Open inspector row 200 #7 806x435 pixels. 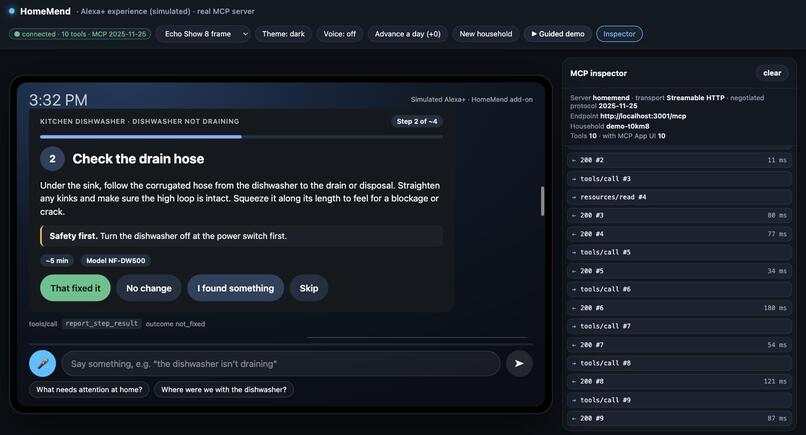pyautogui.click(x=679, y=345)
